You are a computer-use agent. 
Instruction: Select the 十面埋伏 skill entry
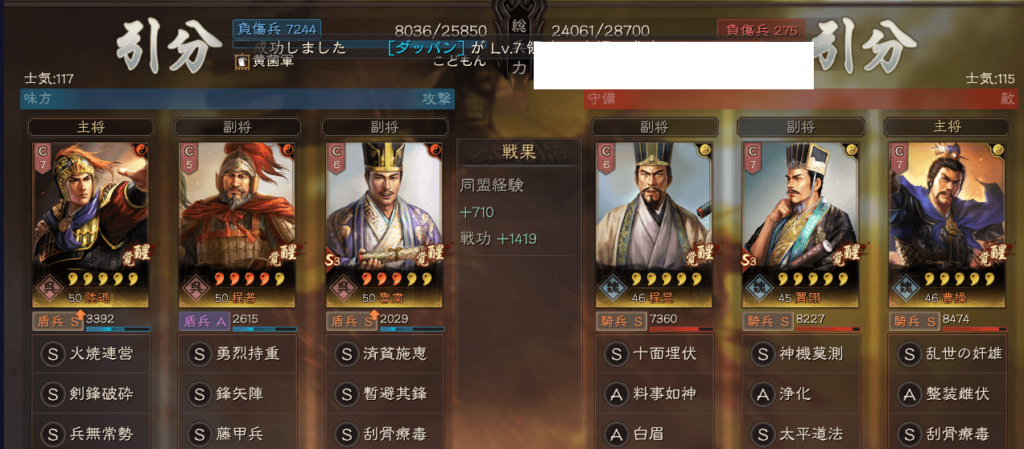(655, 354)
